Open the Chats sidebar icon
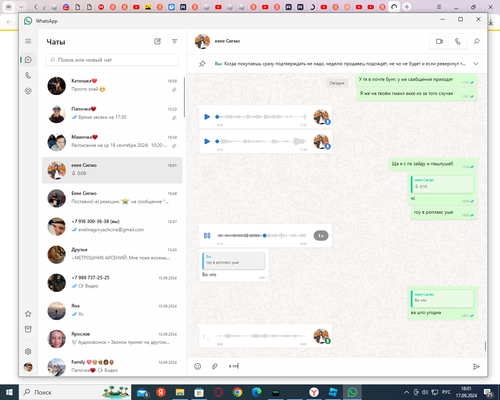 click(28, 60)
